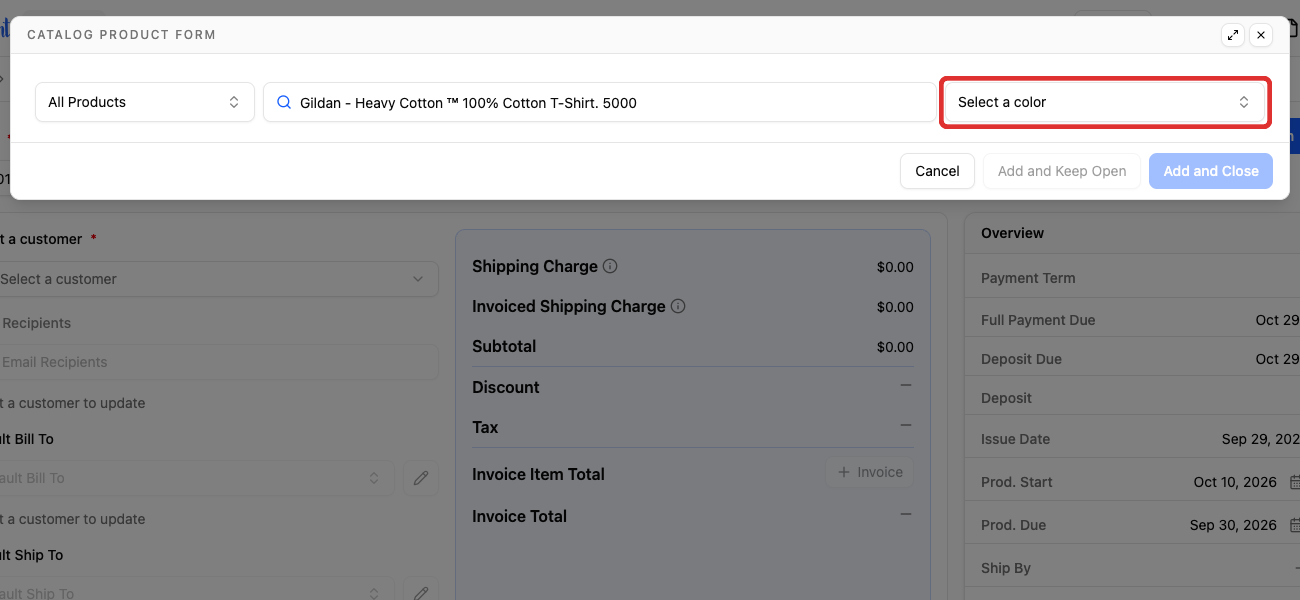Click the + Invoice button

(869, 472)
